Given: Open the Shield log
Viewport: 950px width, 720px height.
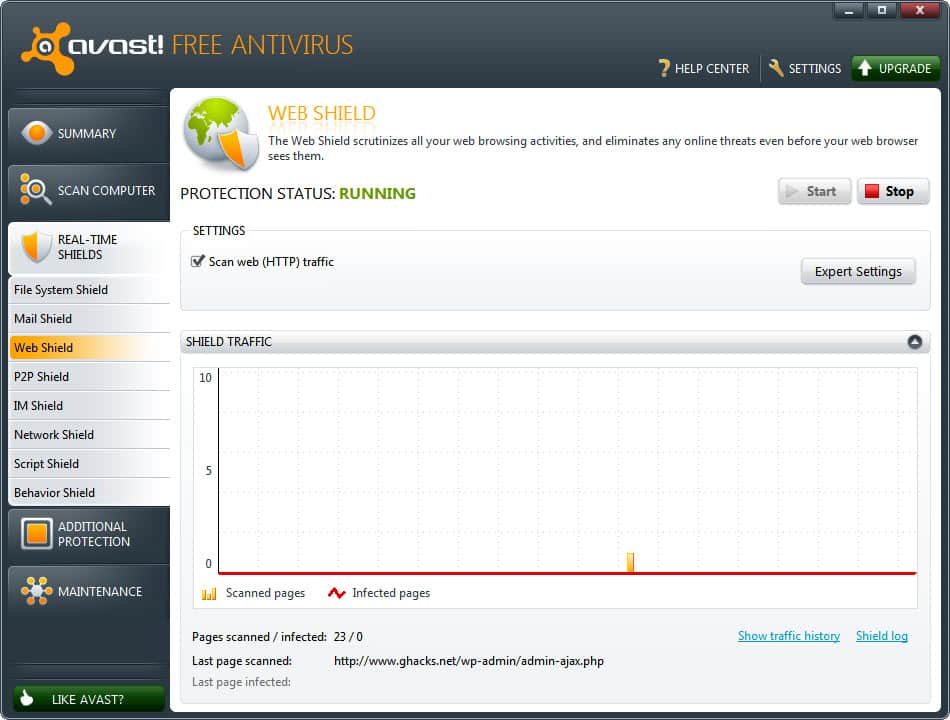Looking at the screenshot, I should [881, 635].
